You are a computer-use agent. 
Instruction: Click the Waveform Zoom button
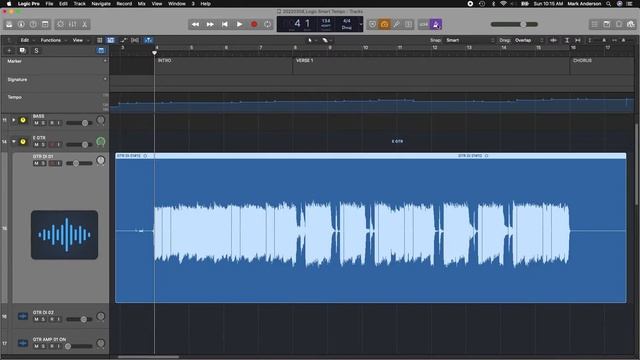tap(554, 40)
